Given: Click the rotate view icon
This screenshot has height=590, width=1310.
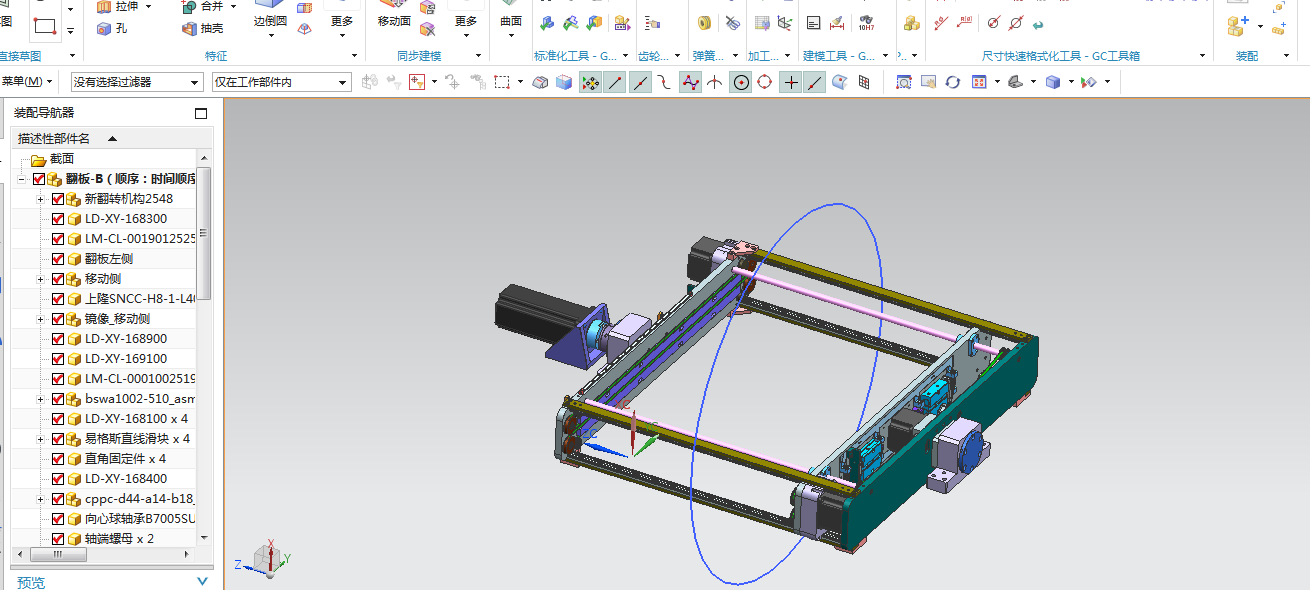Looking at the screenshot, I should click(953, 82).
